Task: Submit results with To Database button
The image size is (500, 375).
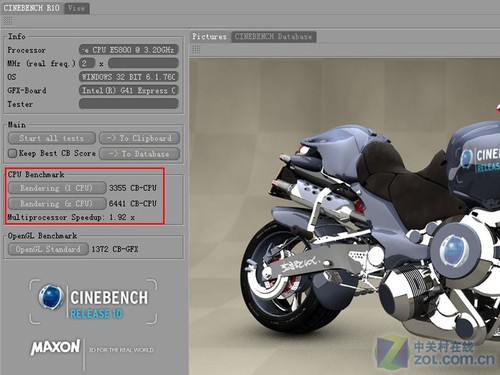Action: (x=139, y=154)
